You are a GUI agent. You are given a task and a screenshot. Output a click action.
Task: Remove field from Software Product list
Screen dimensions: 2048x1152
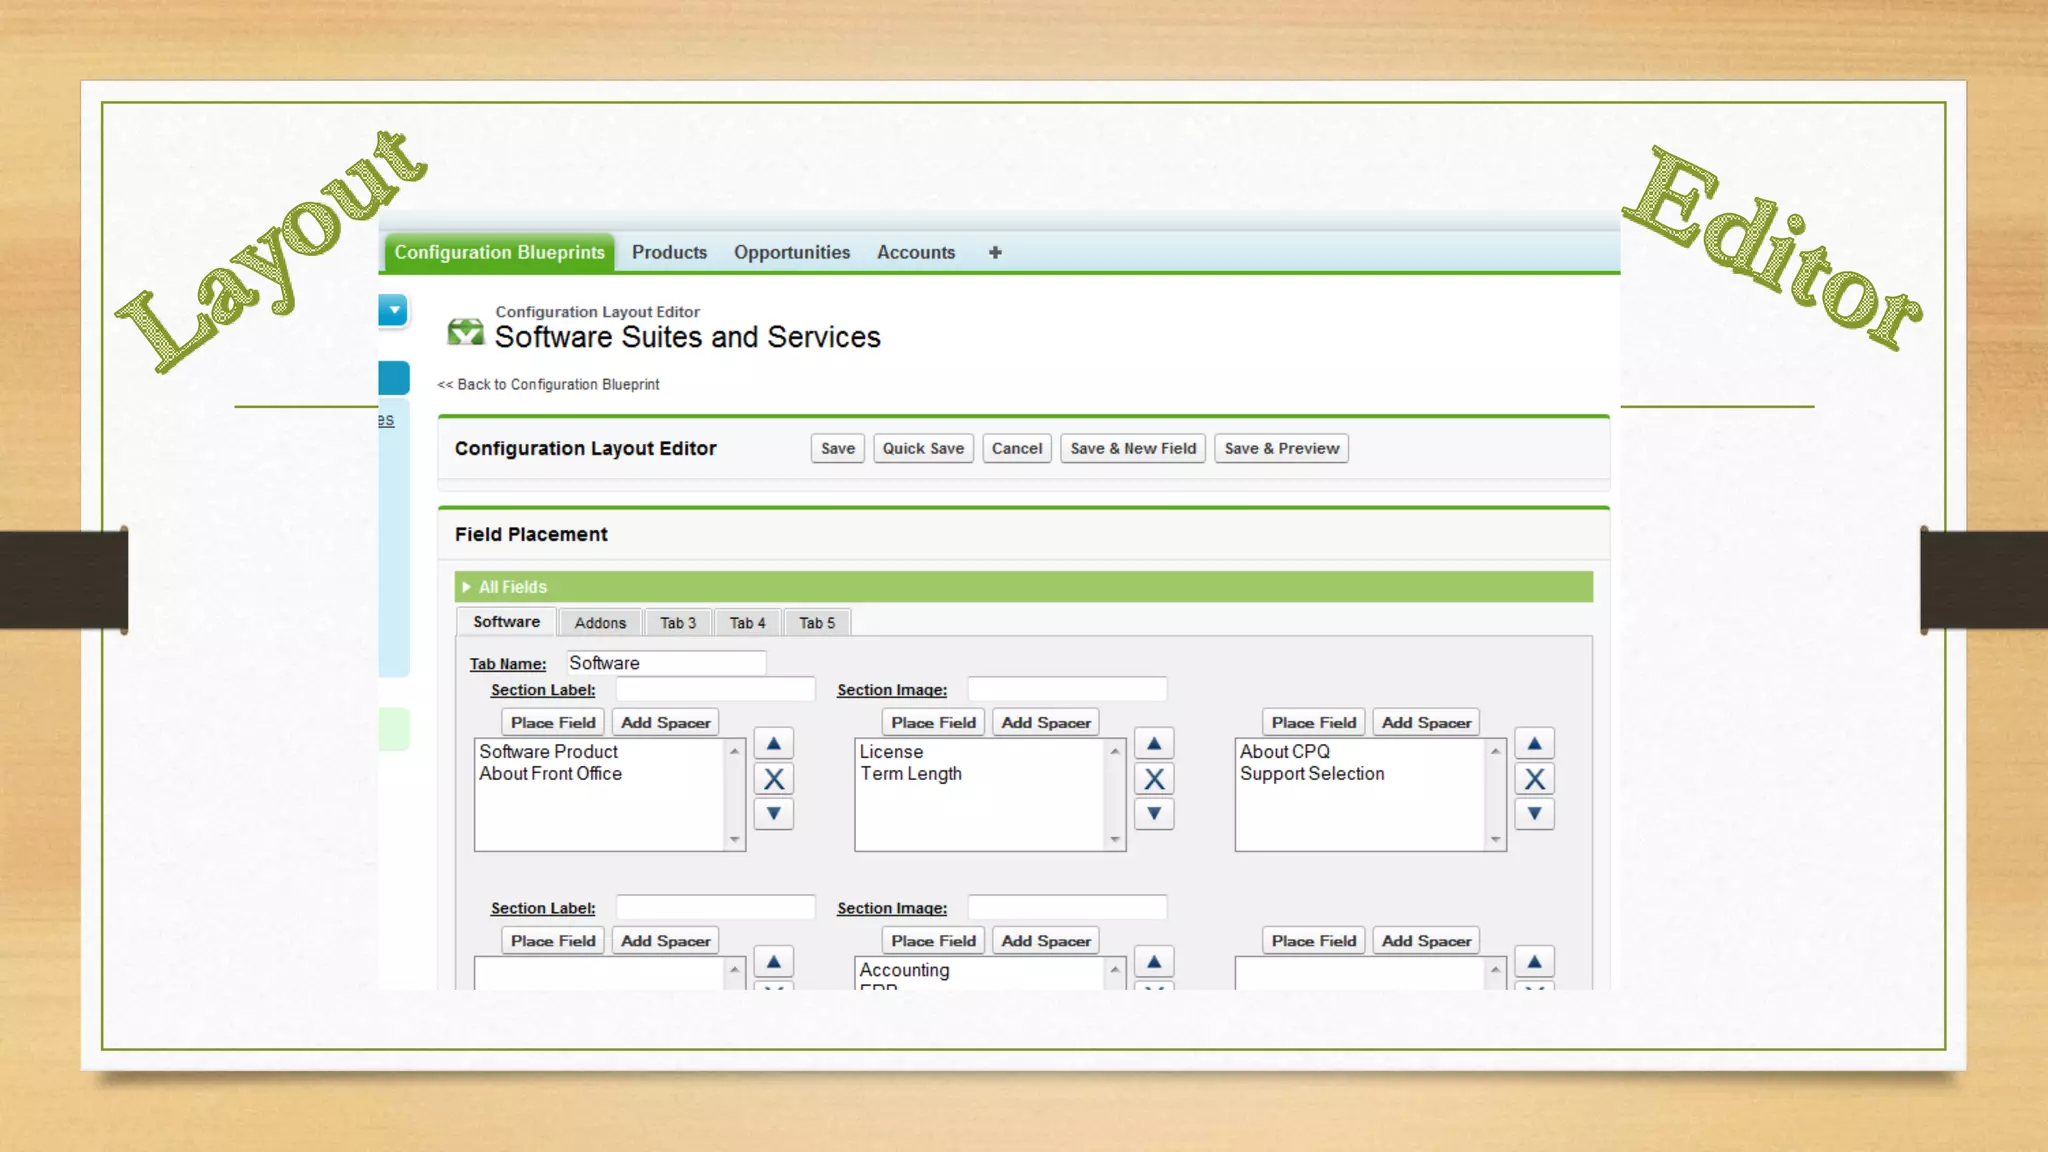click(773, 779)
